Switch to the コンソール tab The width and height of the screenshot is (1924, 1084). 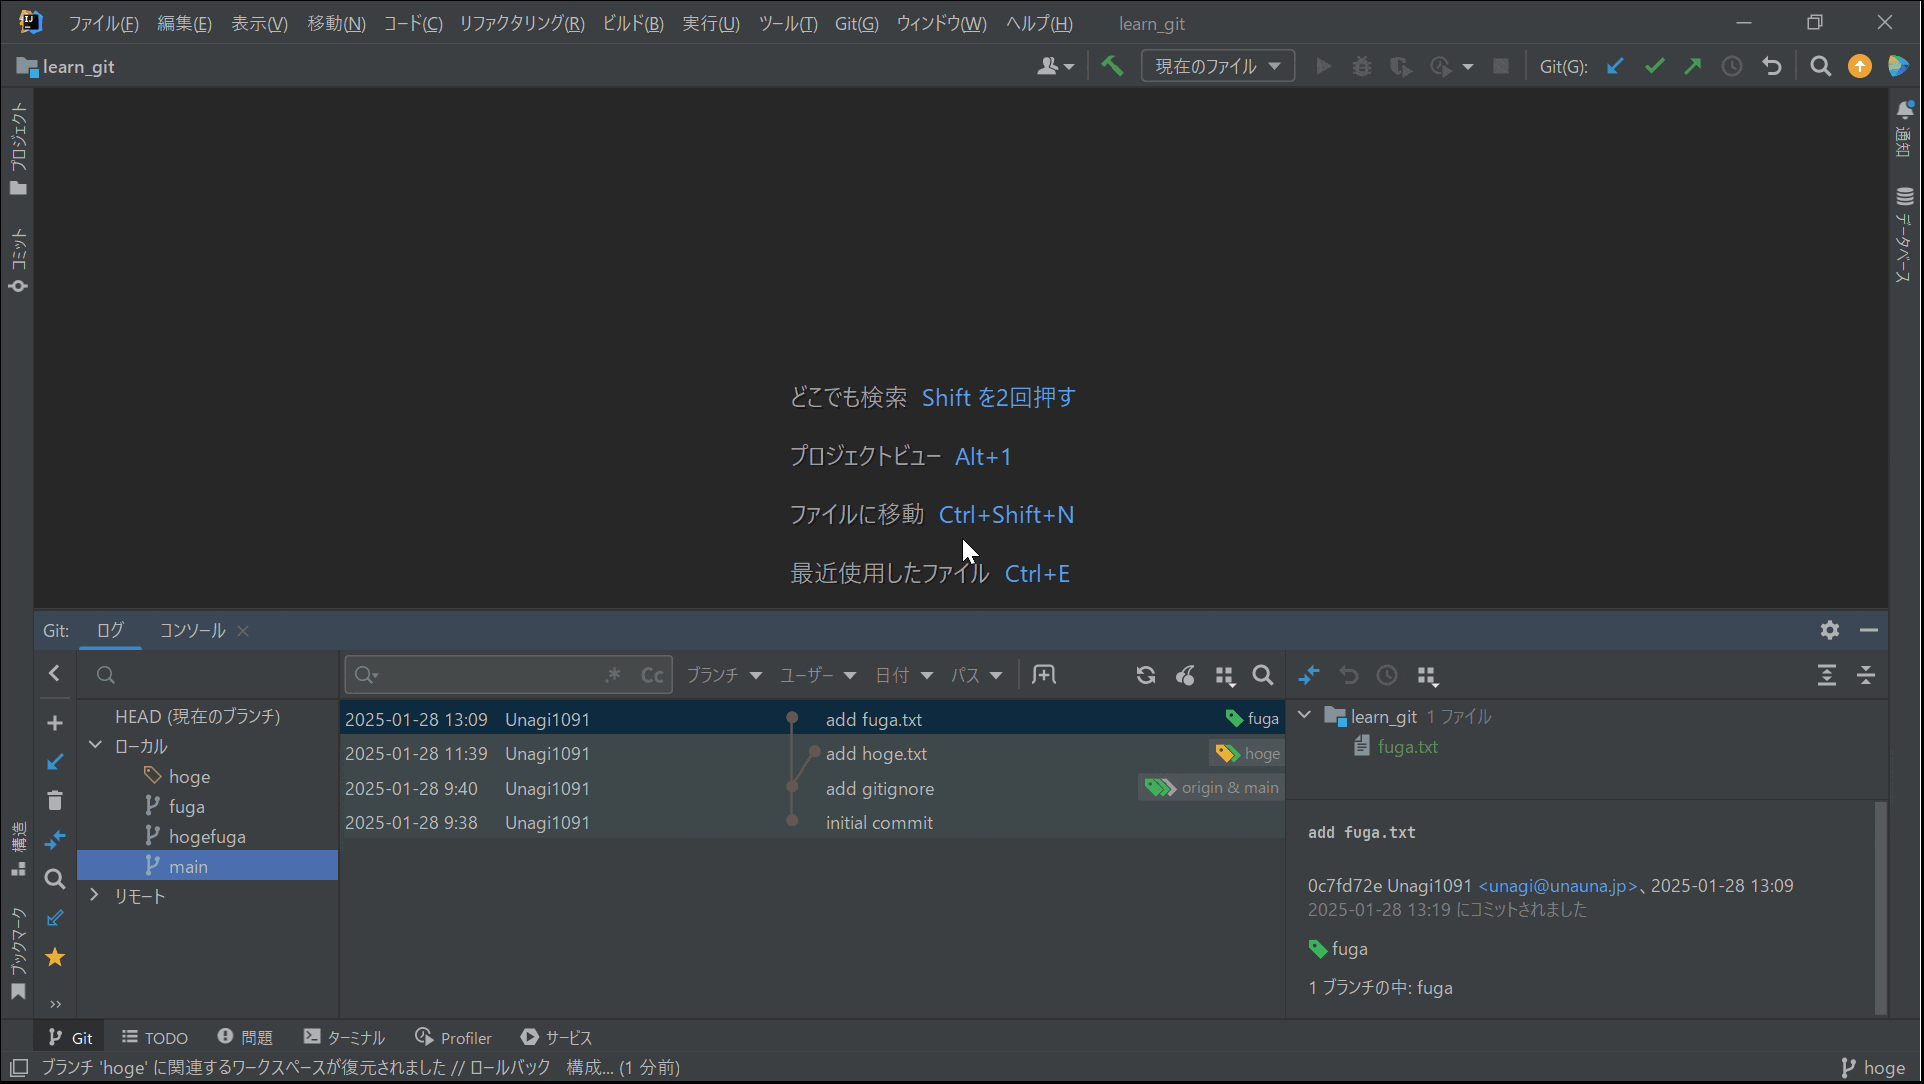coord(192,630)
